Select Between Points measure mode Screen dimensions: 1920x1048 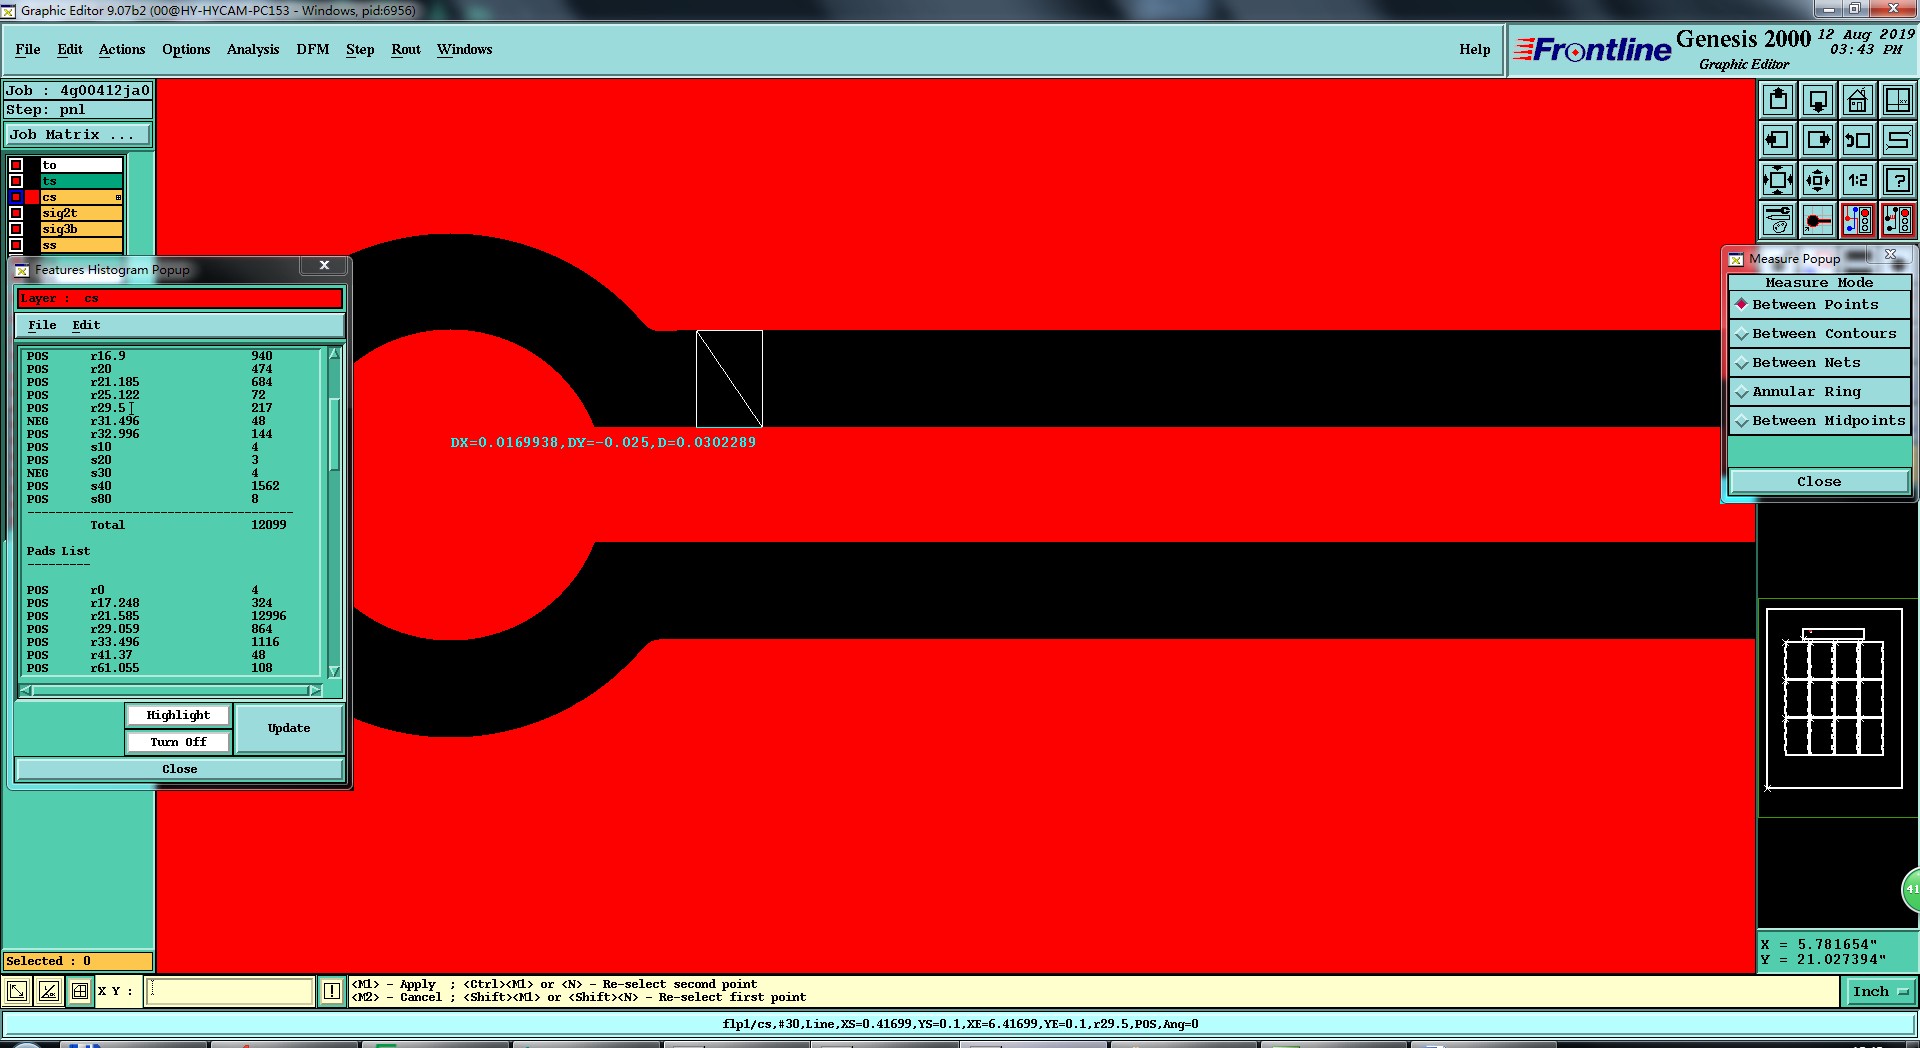[1819, 305]
